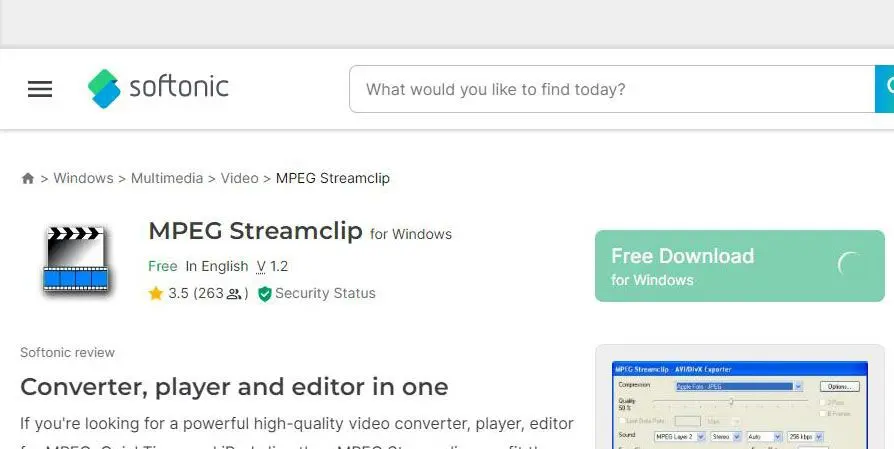Click the user votes icon

point(234,294)
